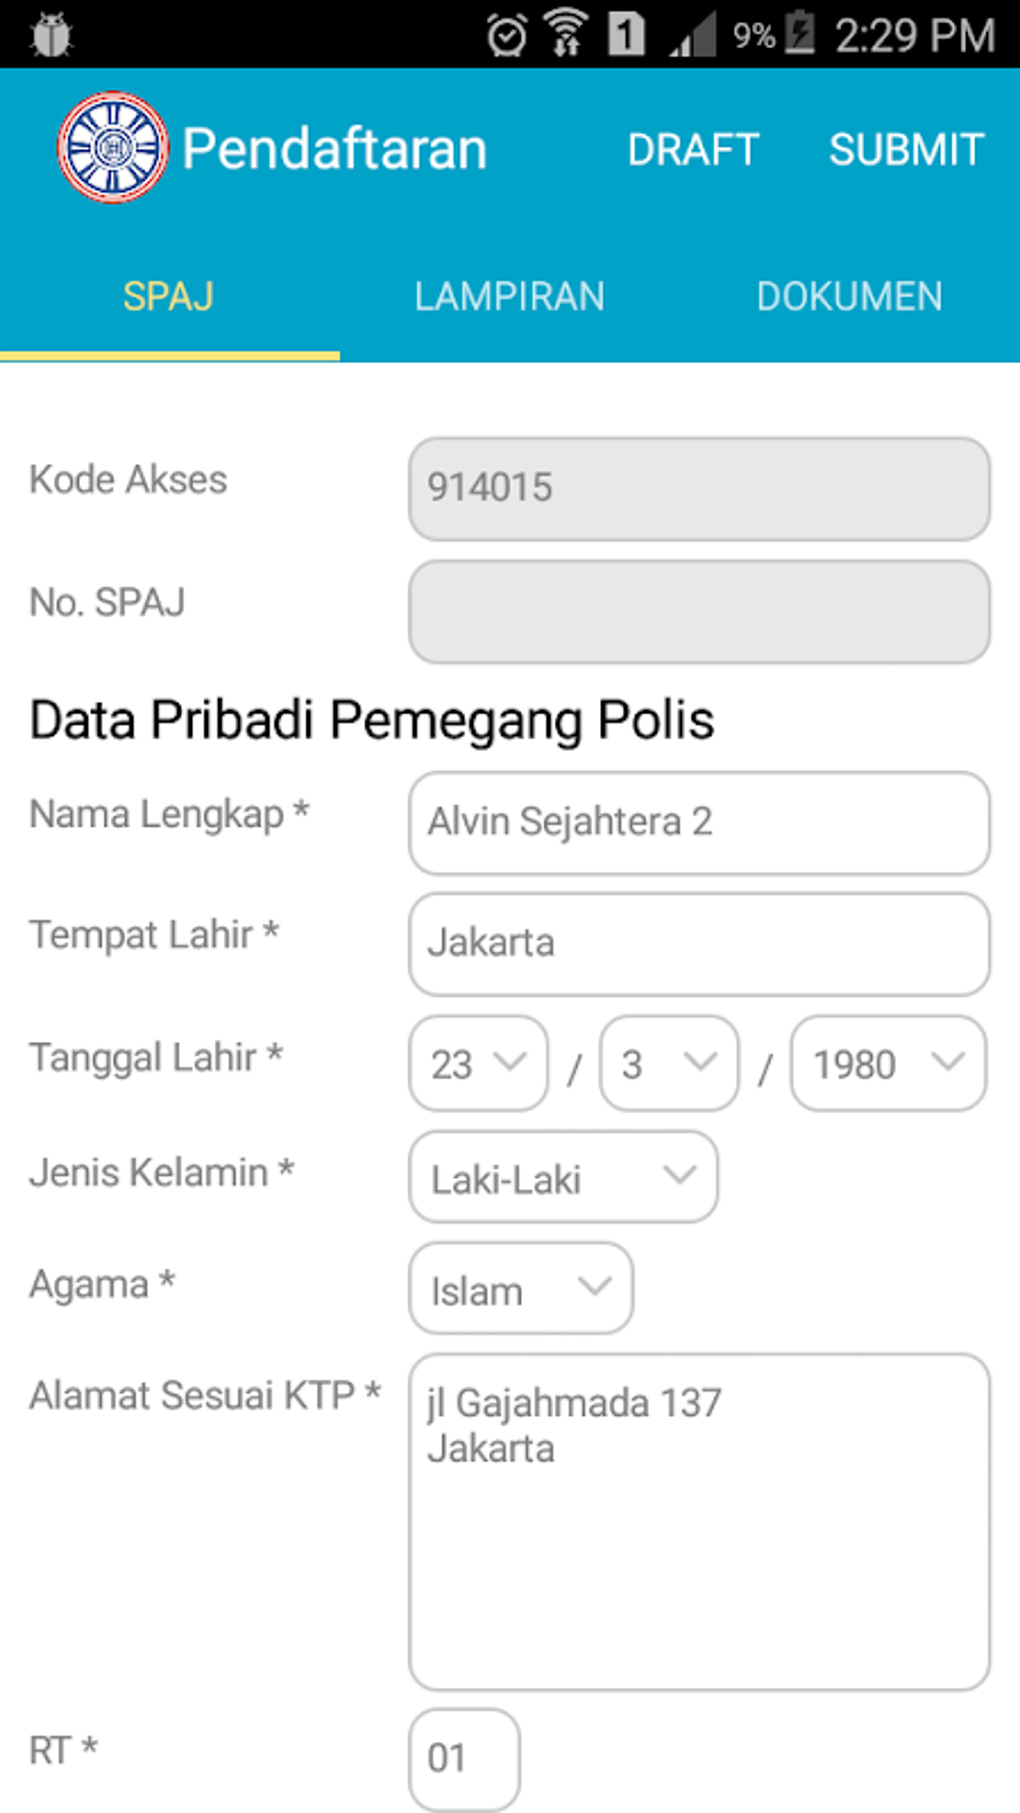1020x1813 pixels.
Task: Click the Alamat Sesuai KTP text area
Action: click(x=699, y=1521)
